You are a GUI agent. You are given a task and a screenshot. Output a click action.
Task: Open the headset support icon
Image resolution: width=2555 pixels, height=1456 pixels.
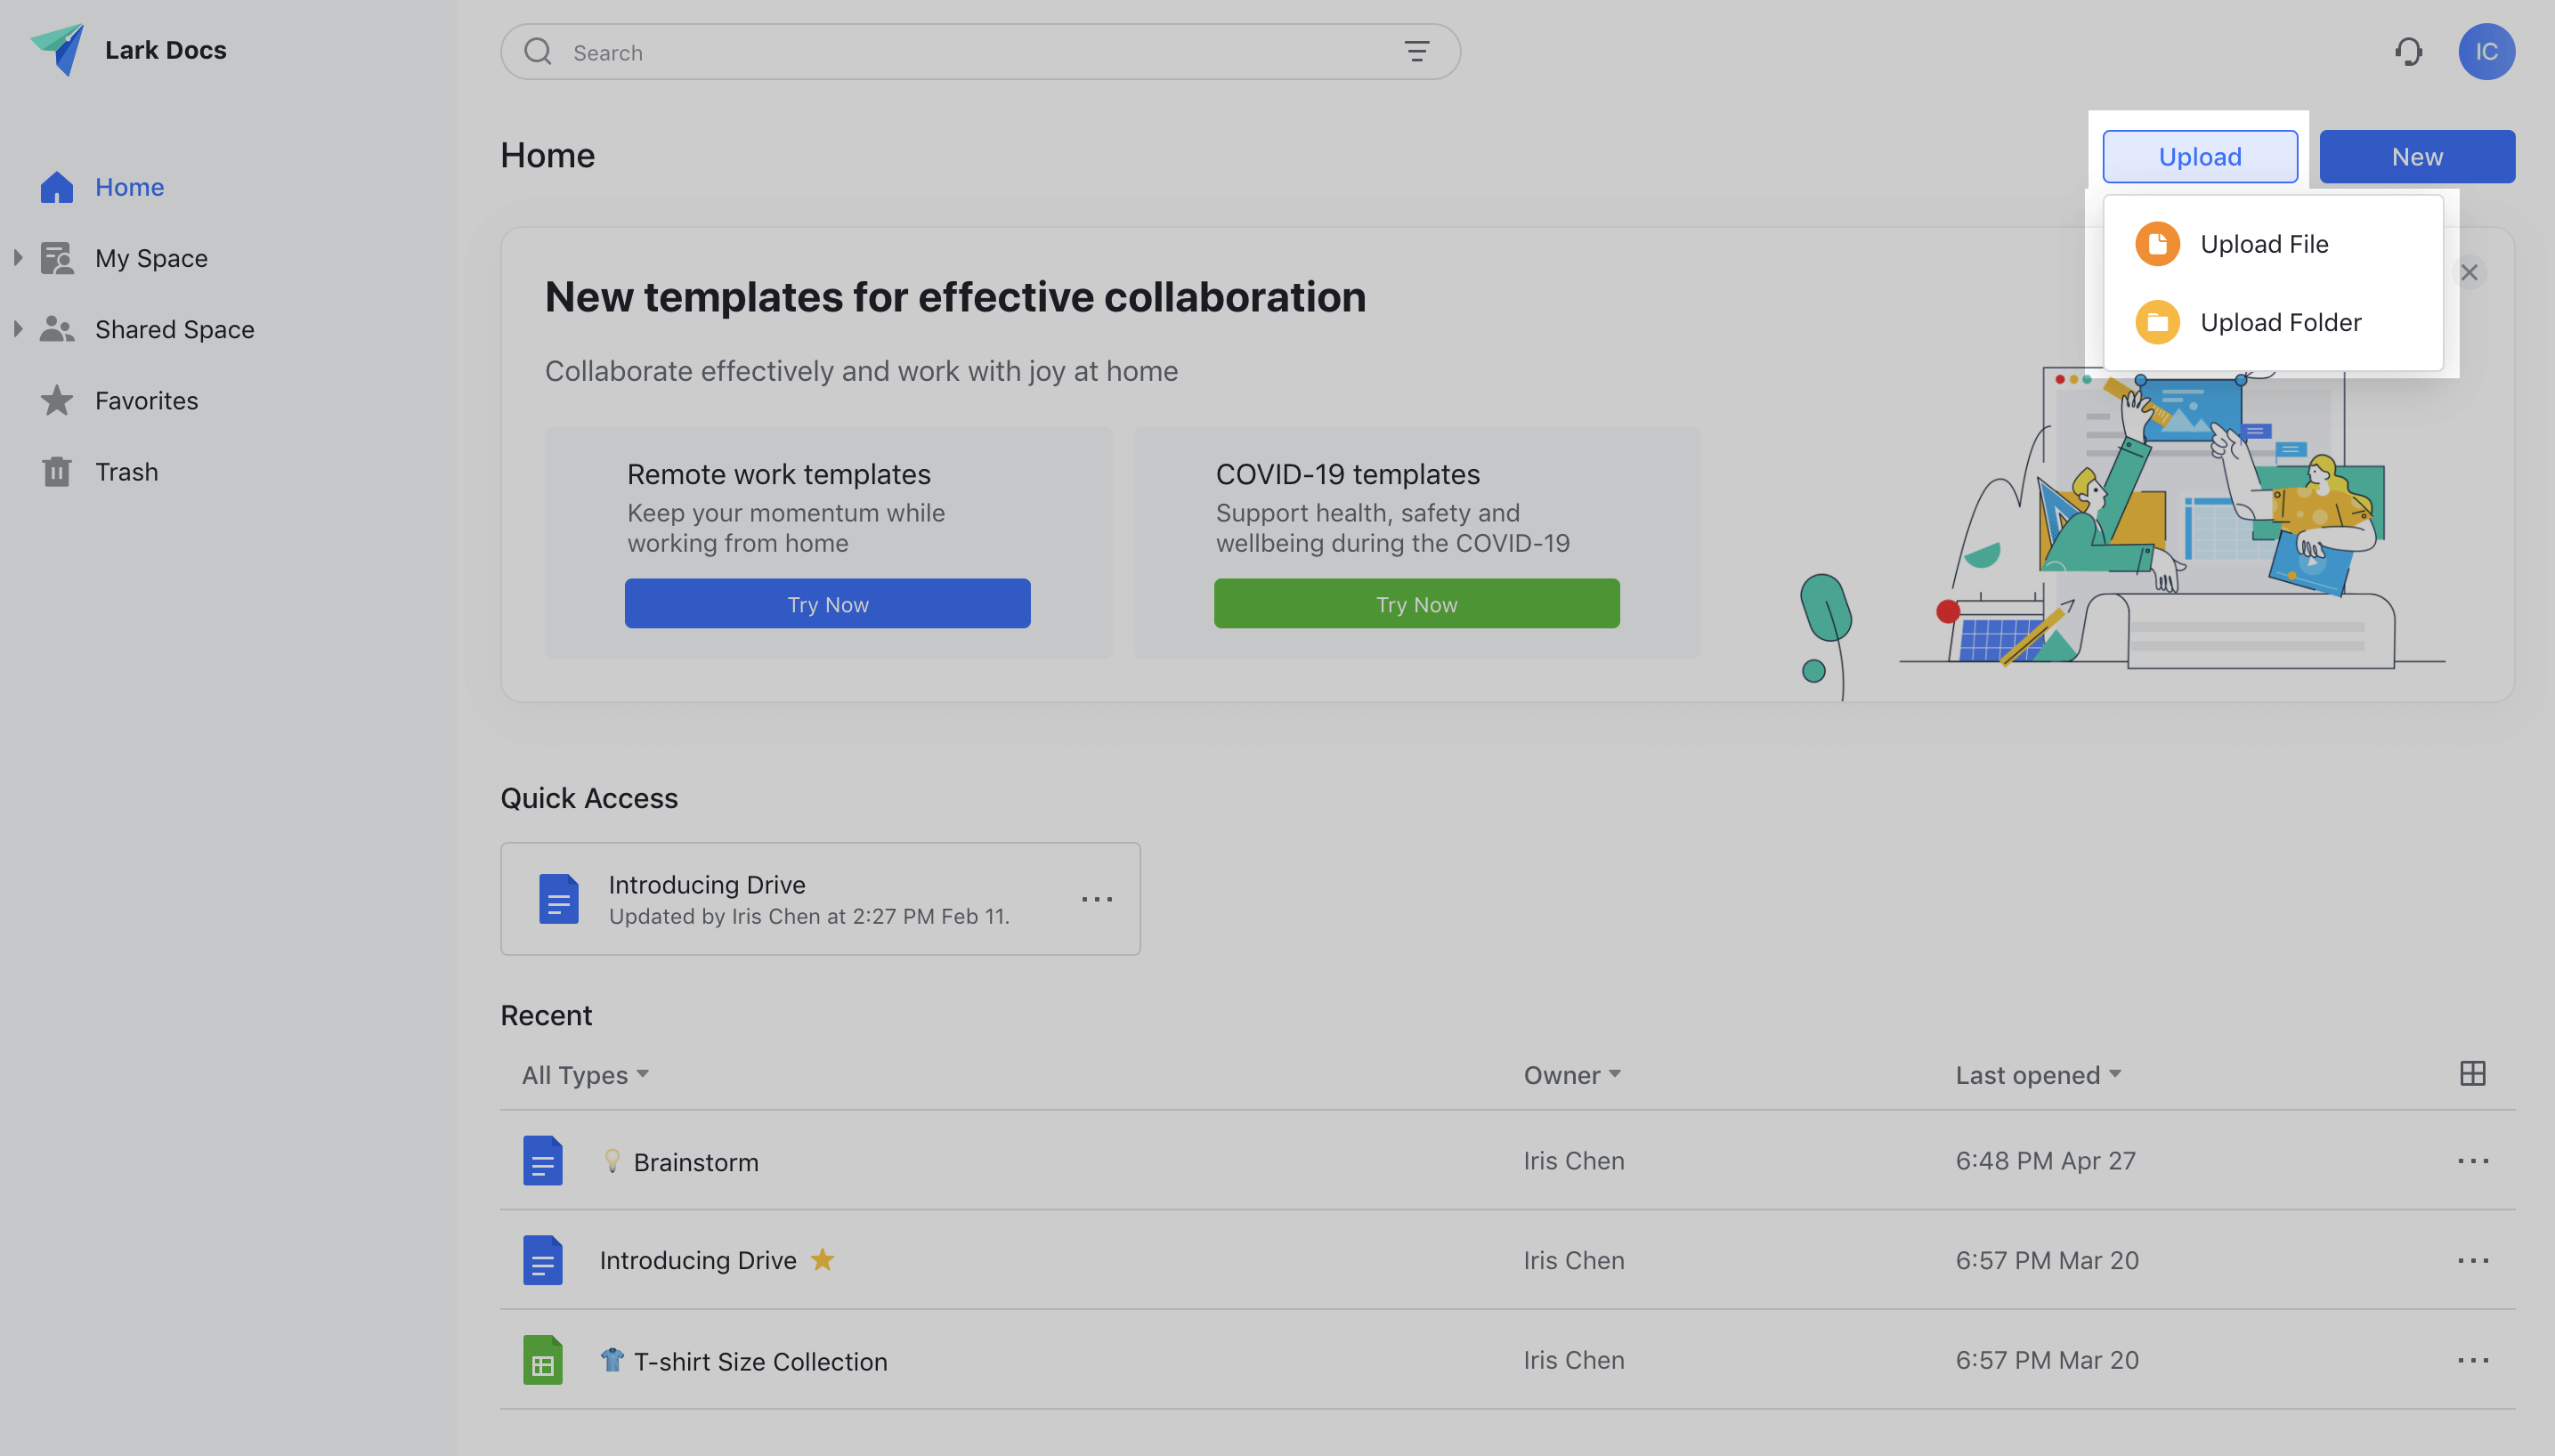pyautogui.click(x=2408, y=52)
